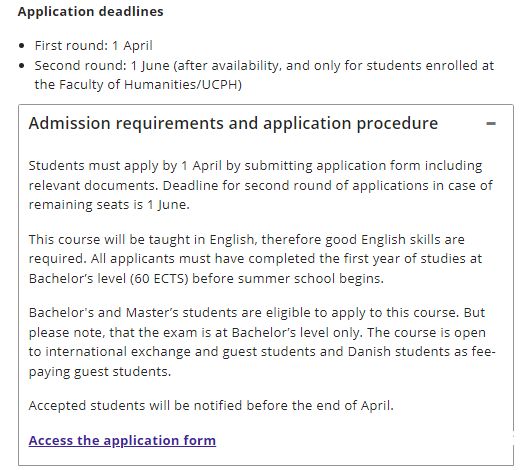This screenshot has height=470, width=530.
Task: Open the Access the application form link
Action: tap(122, 441)
